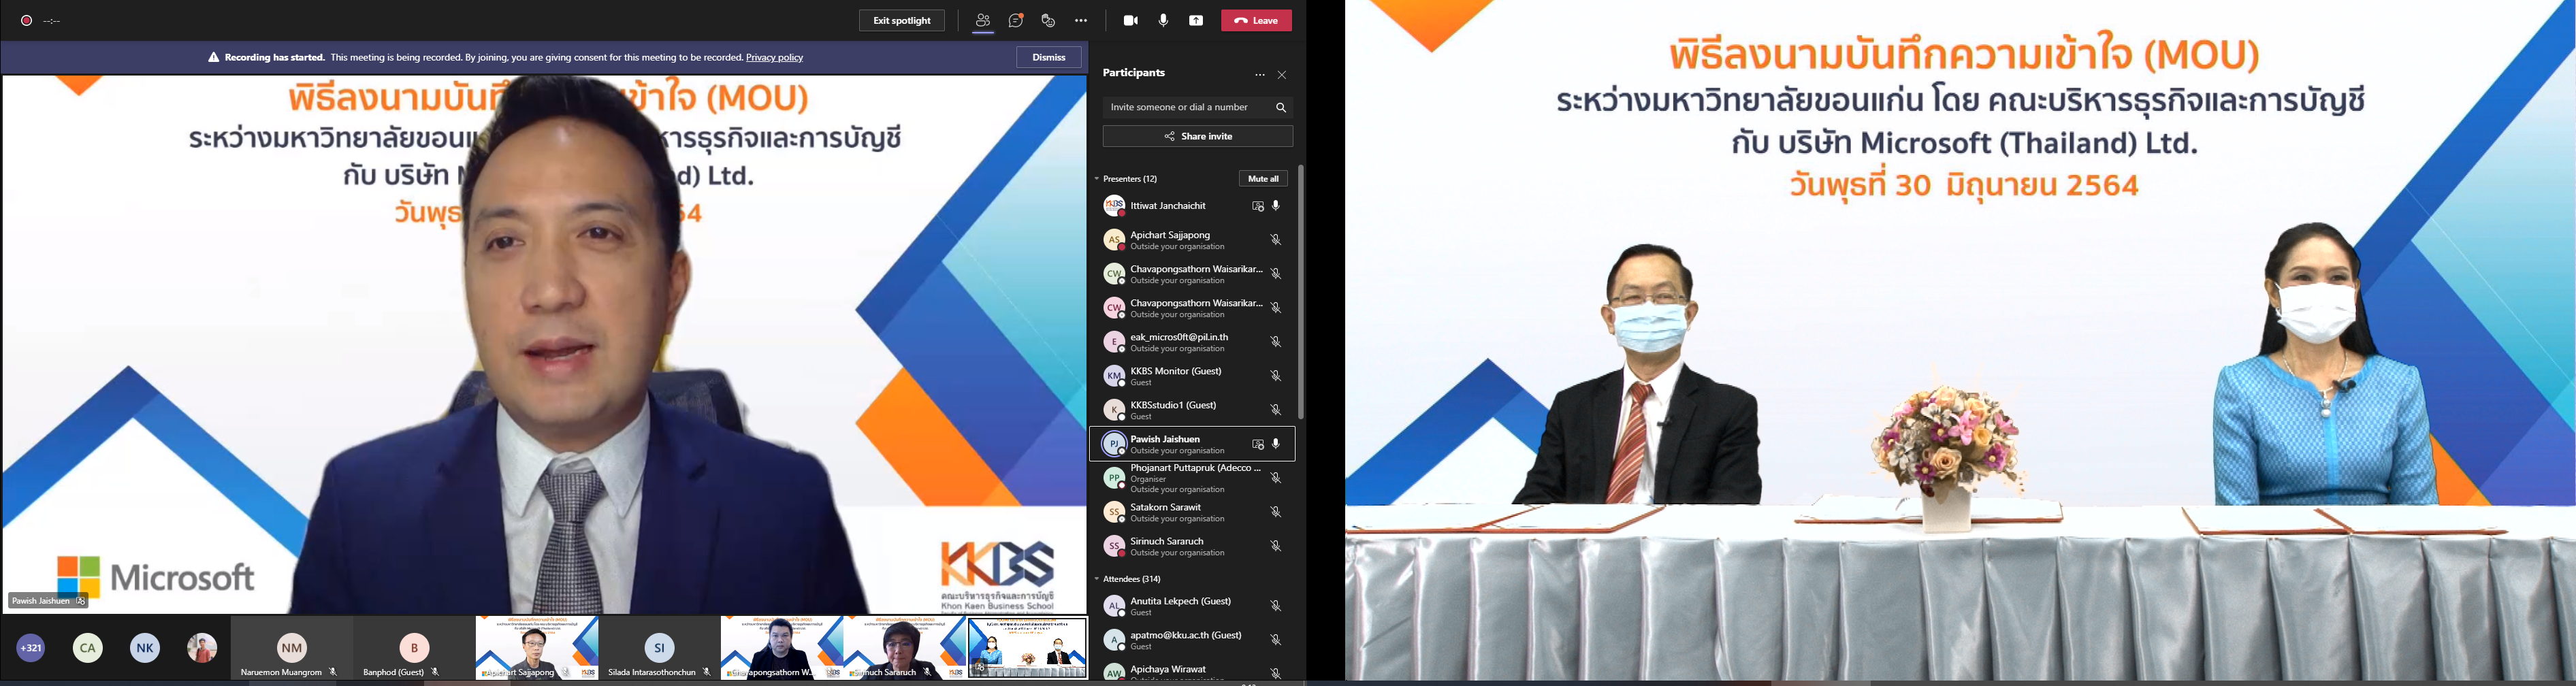Click the CA participant avatar
Image resolution: width=2576 pixels, height=686 pixels.
(x=88, y=648)
